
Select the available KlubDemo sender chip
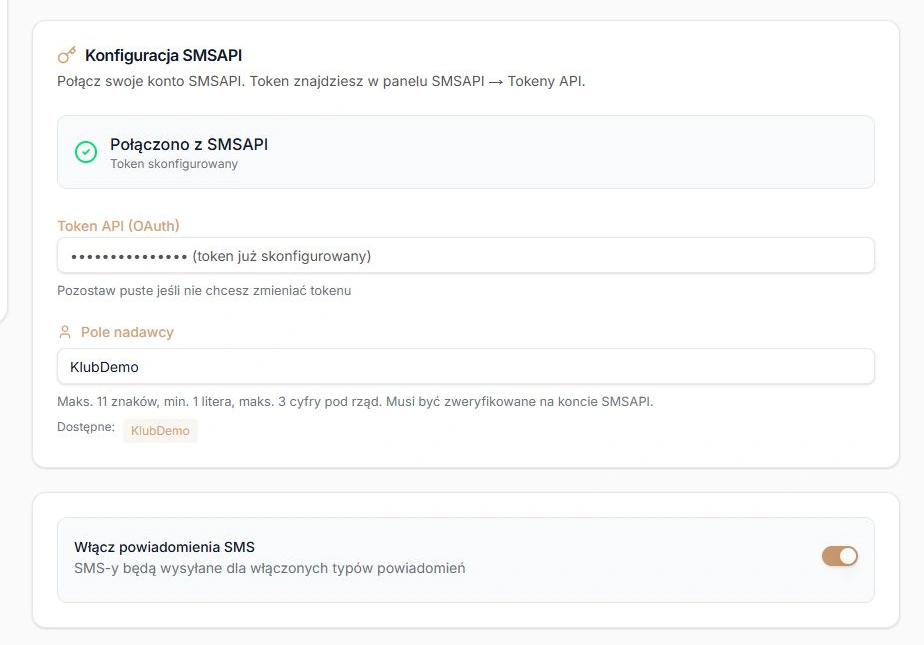[160, 431]
